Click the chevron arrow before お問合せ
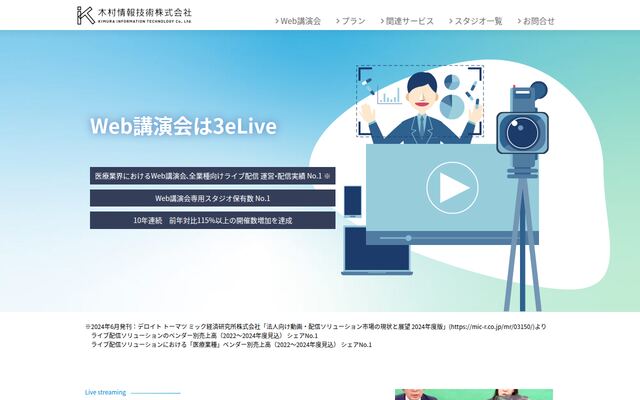The width and height of the screenshot is (640, 400). click(x=519, y=21)
